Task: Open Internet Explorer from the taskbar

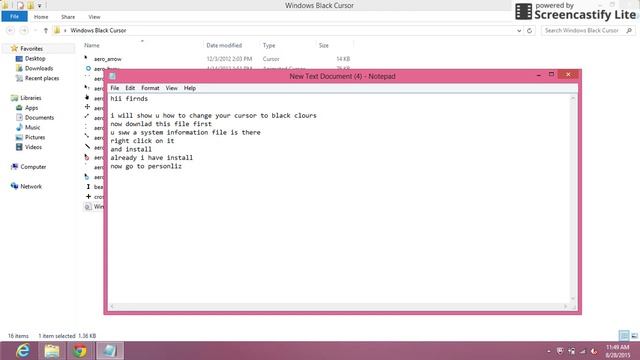Action: click(x=23, y=351)
